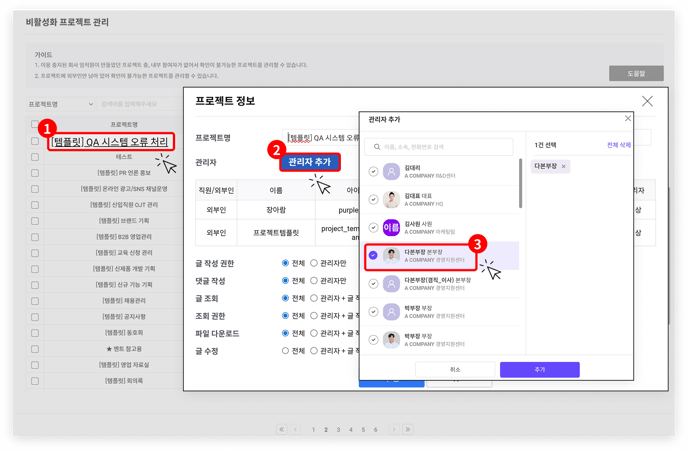Click the name search field in 관리자 추가
The width and height of the screenshot is (688, 451).
(x=445, y=147)
